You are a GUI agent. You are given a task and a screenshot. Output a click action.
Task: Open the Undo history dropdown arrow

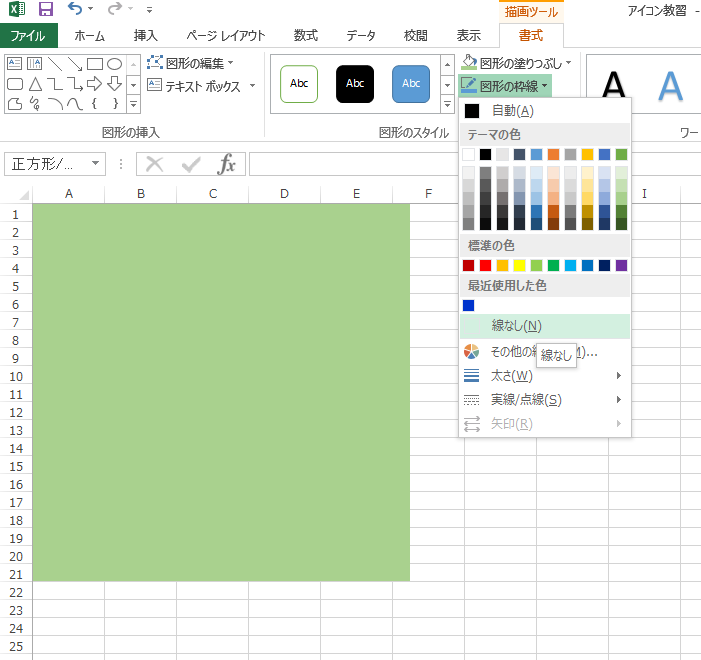pyautogui.click(x=91, y=8)
